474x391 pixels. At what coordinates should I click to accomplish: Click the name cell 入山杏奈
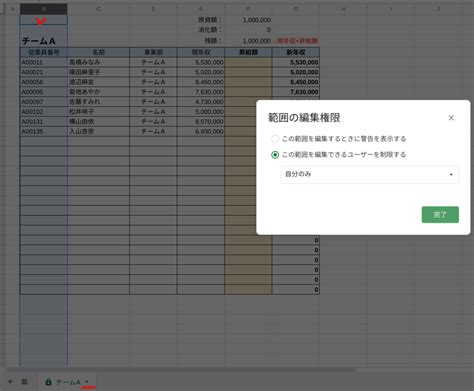pos(98,131)
